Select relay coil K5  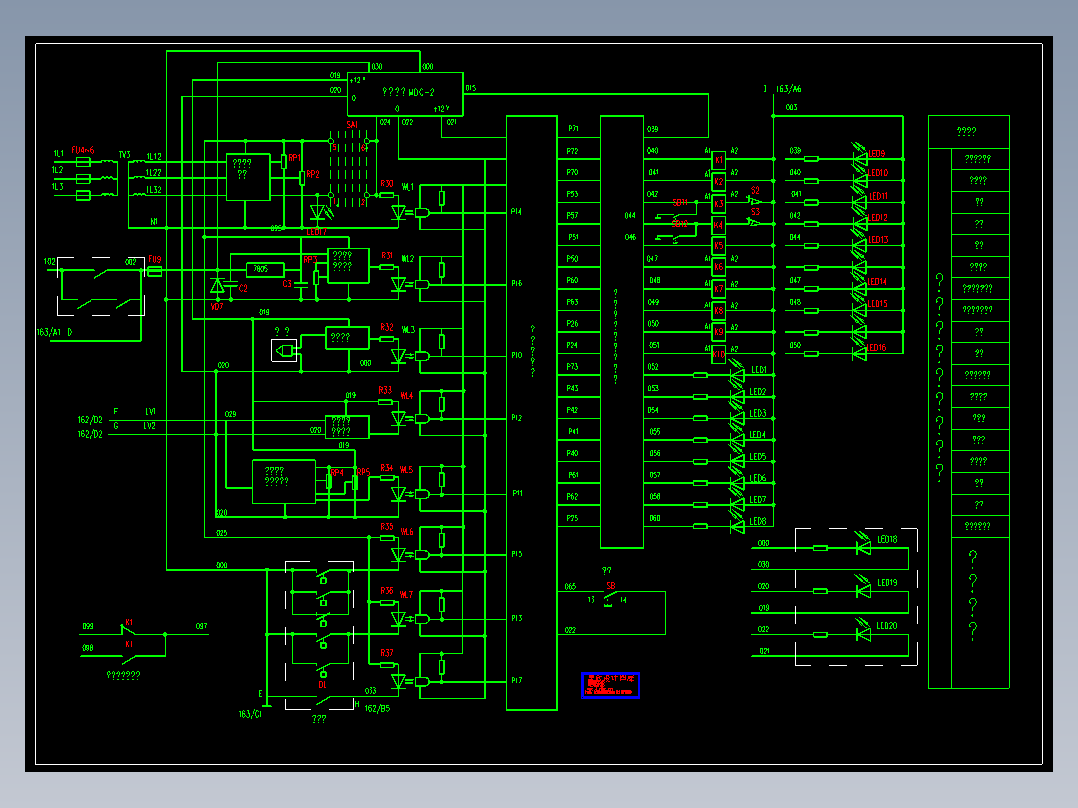tap(718, 245)
